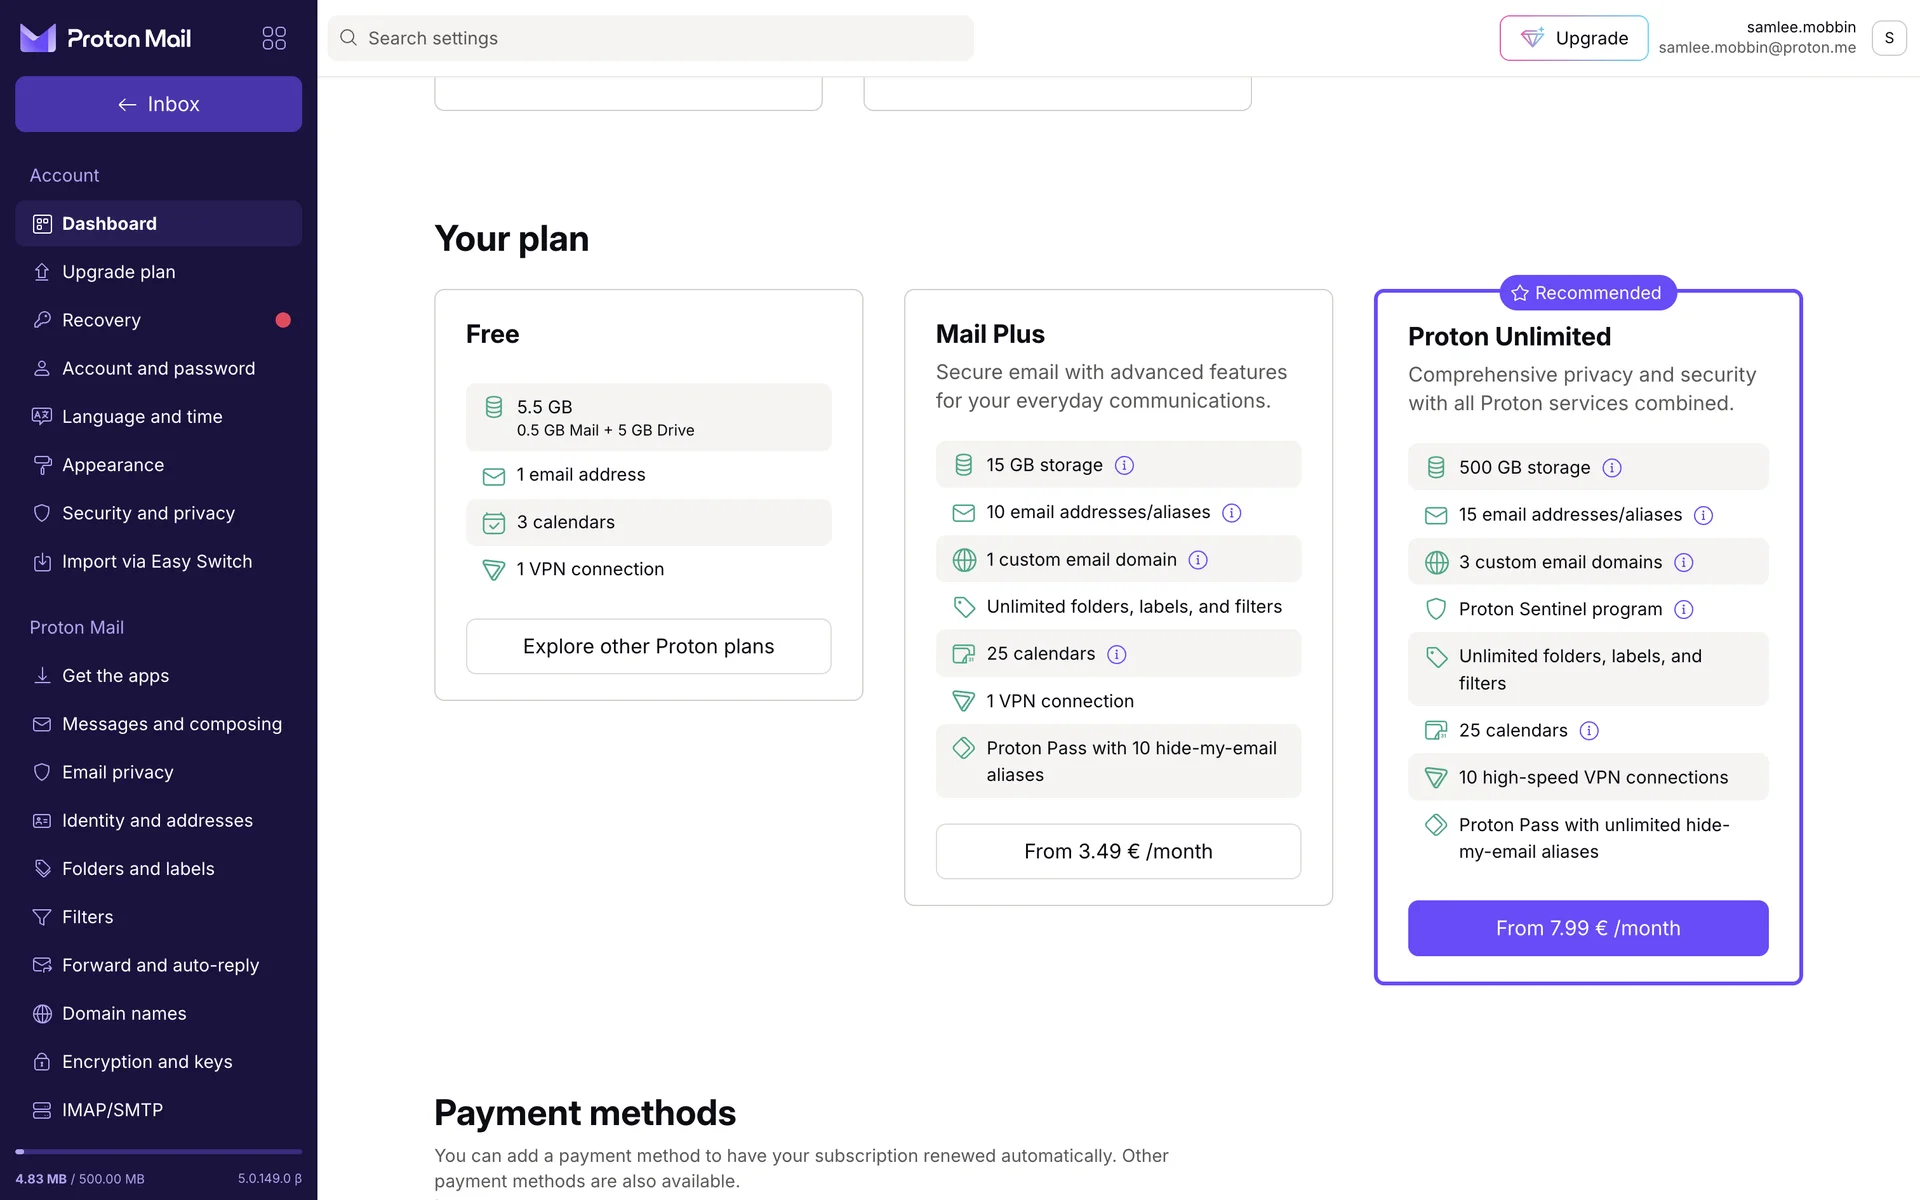Click info icon next to Mail Plus 25 calendars

1117,654
